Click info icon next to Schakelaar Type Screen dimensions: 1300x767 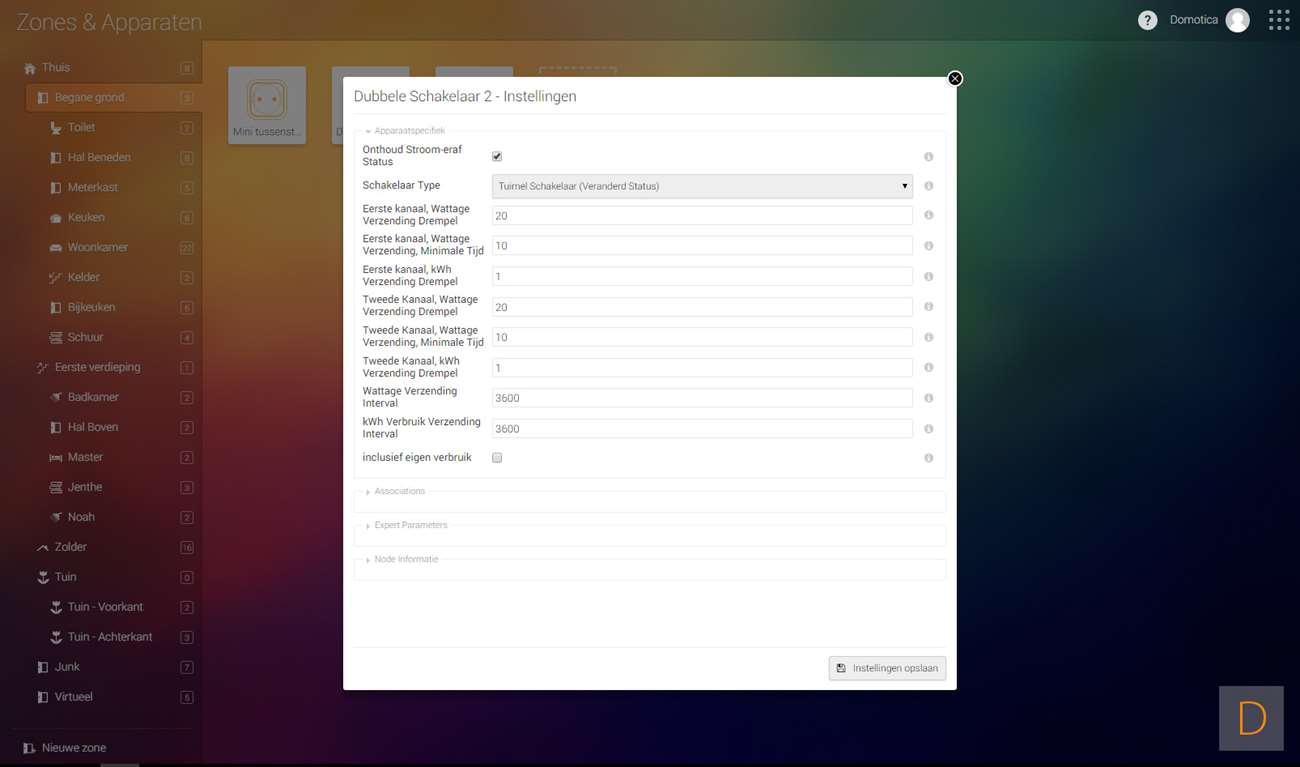[x=928, y=186]
